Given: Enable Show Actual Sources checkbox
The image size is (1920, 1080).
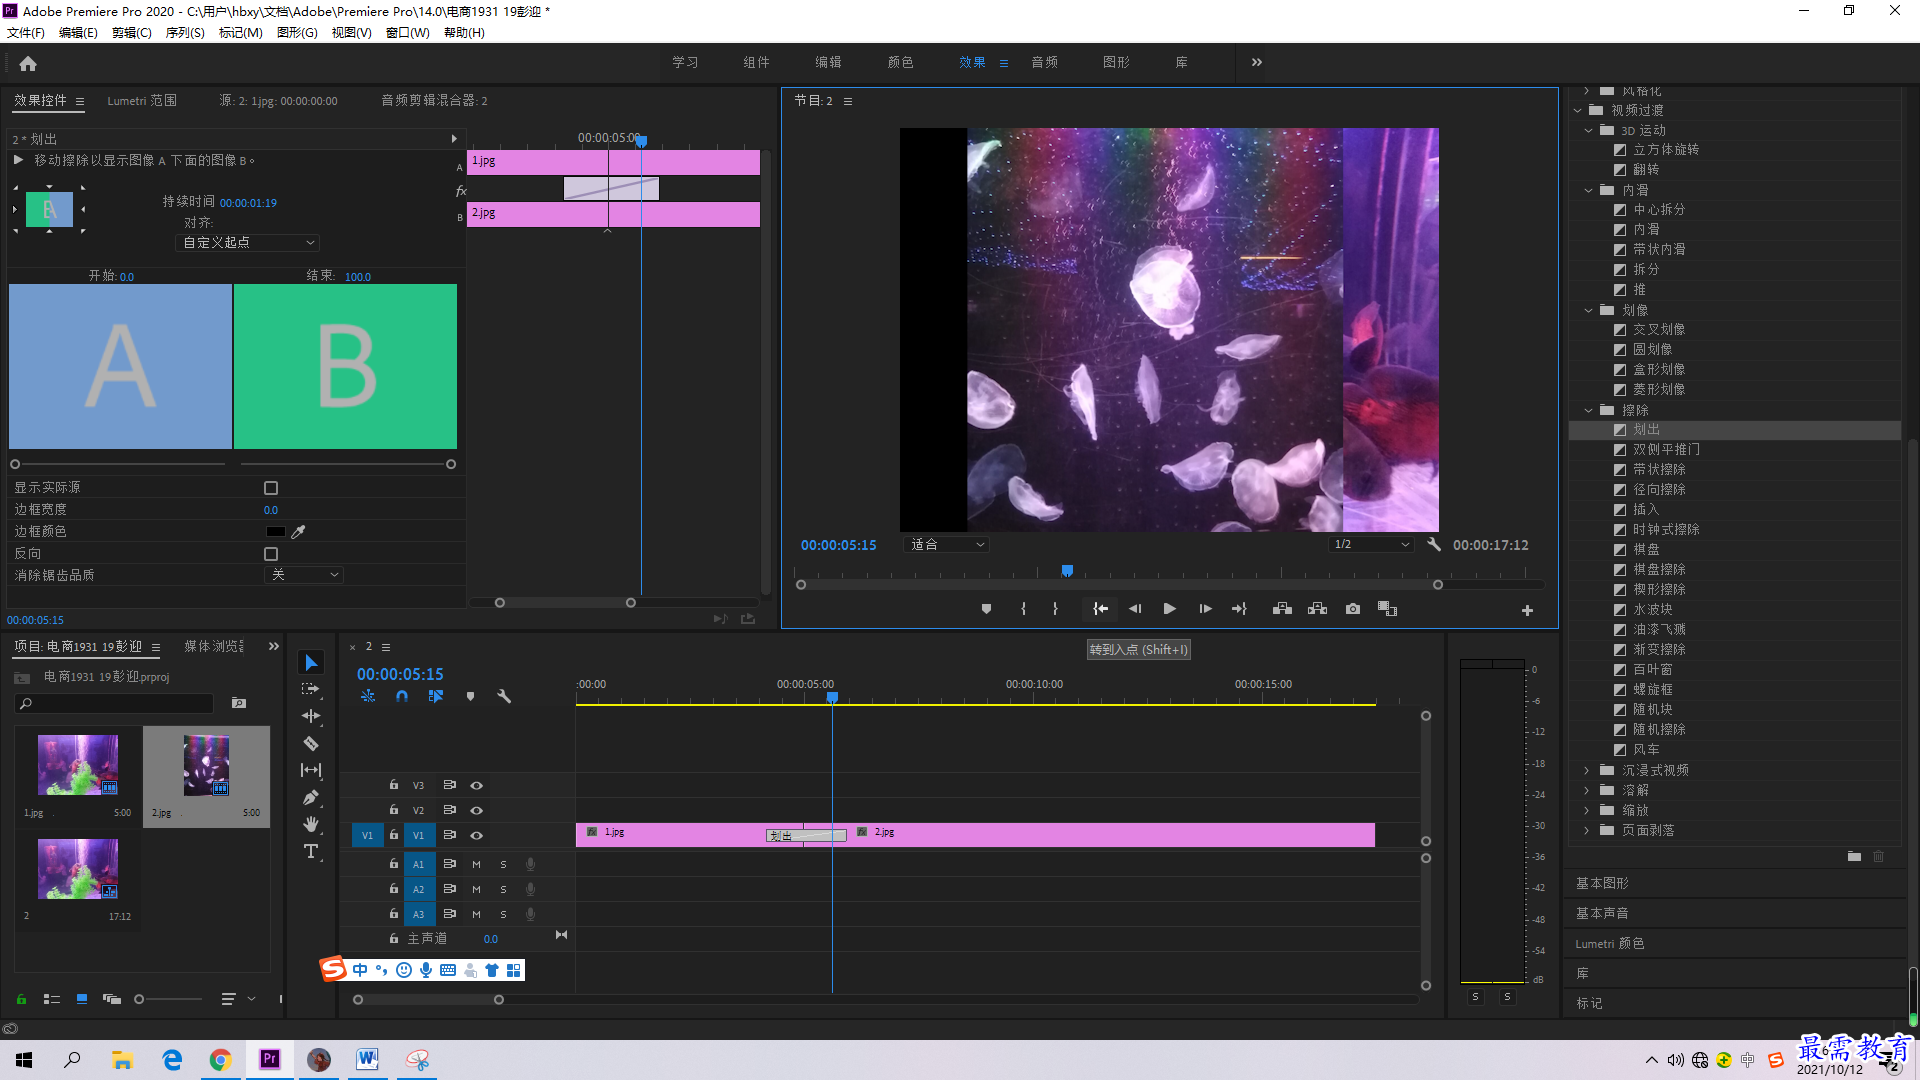Looking at the screenshot, I should [271, 488].
